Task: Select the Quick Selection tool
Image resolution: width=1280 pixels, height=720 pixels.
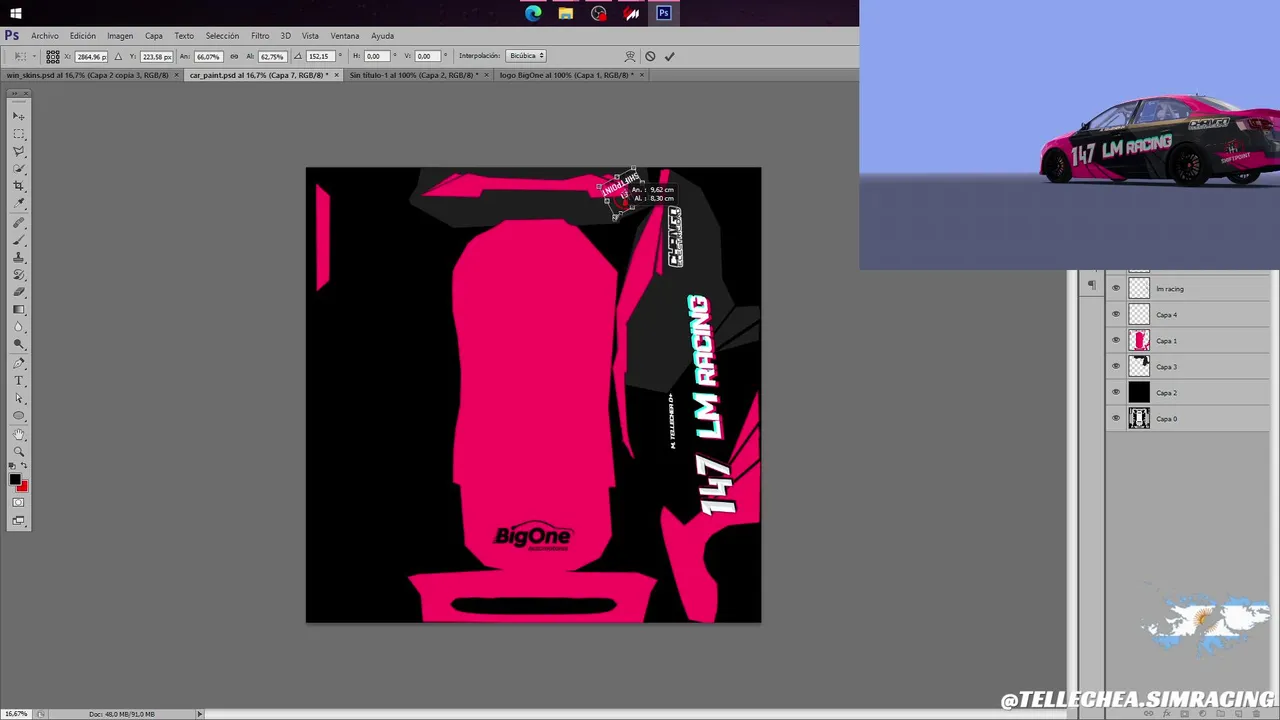Action: click(x=19, y=169)
